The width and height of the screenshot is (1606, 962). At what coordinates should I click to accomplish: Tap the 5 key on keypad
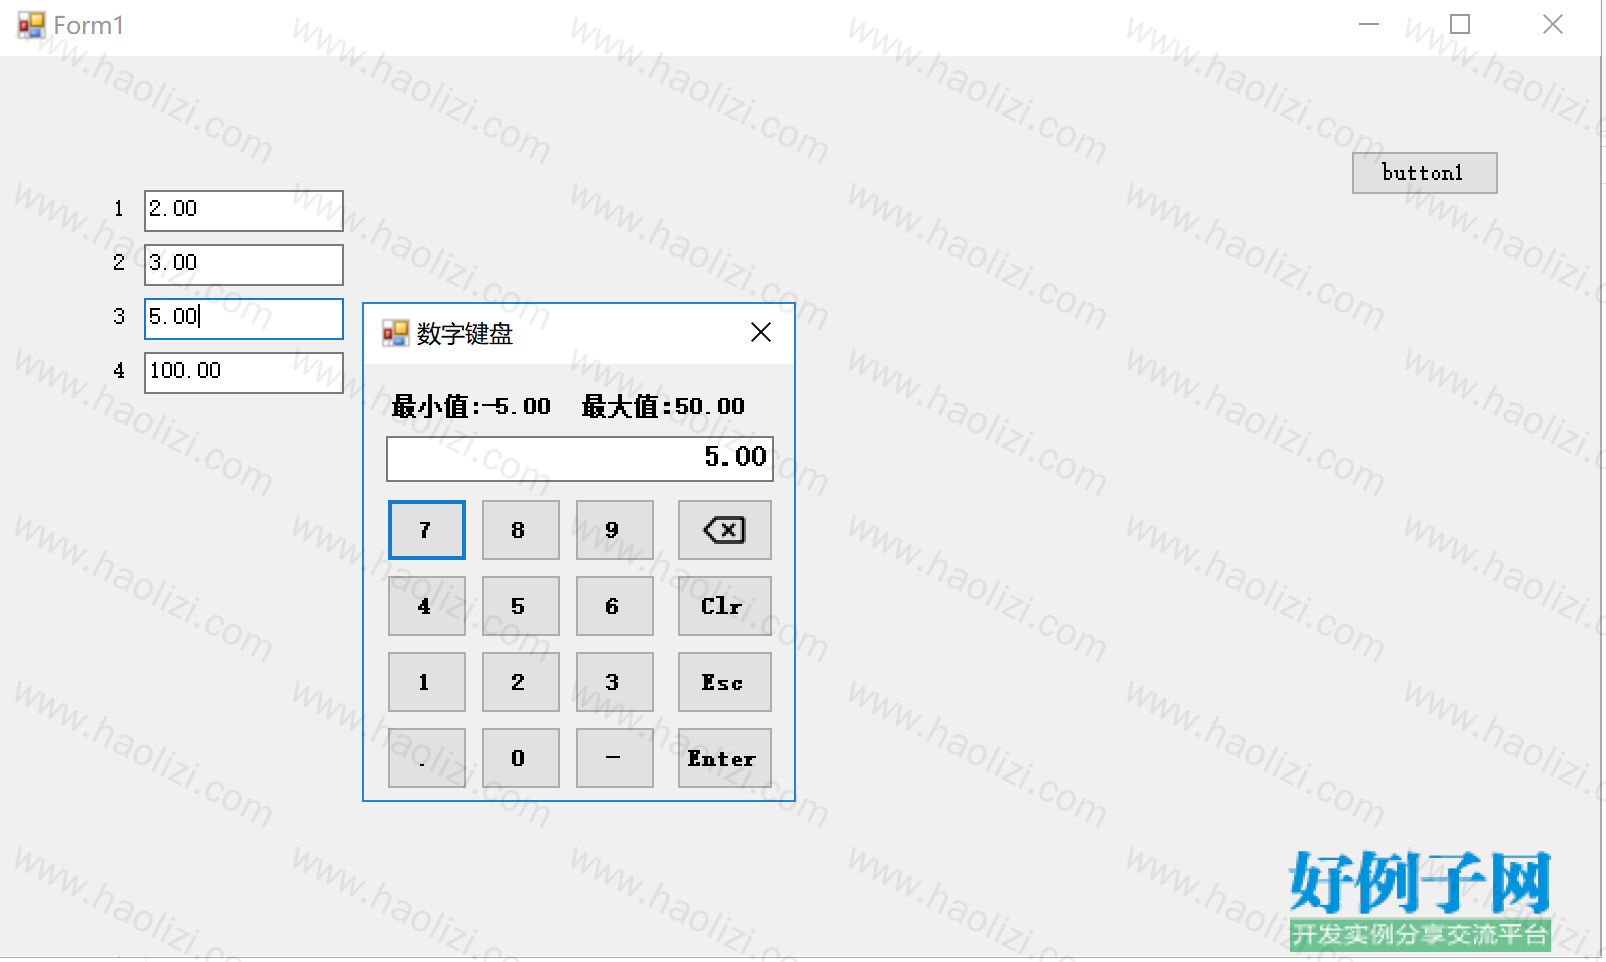click(520, 606)
